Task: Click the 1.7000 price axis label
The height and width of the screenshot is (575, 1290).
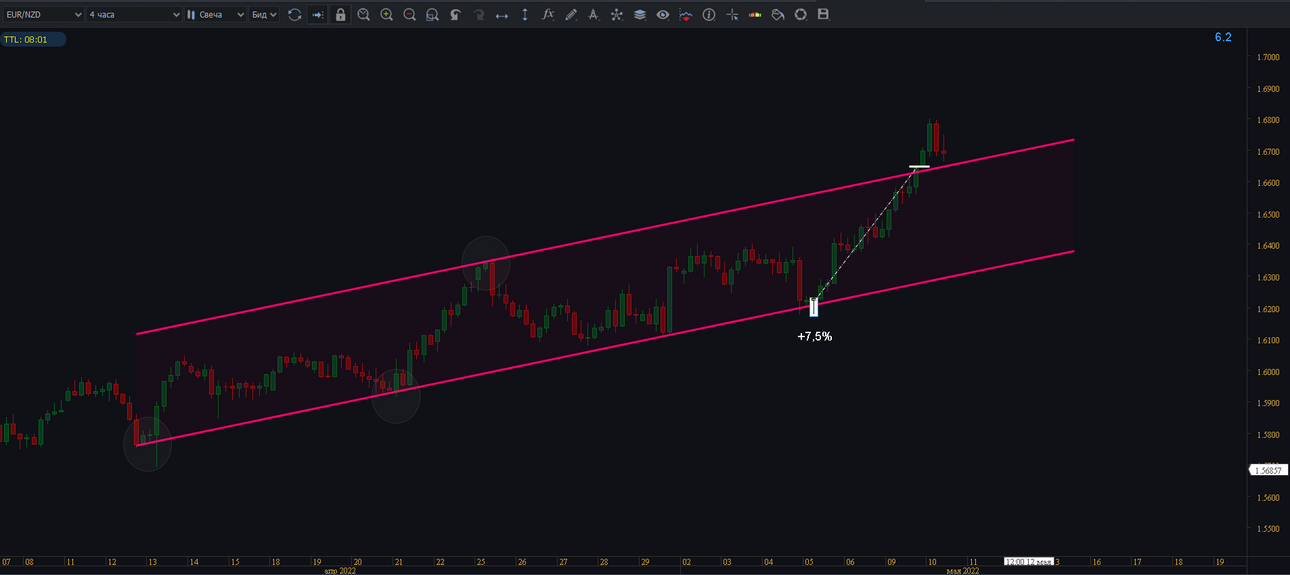Action: [1268, 57]
